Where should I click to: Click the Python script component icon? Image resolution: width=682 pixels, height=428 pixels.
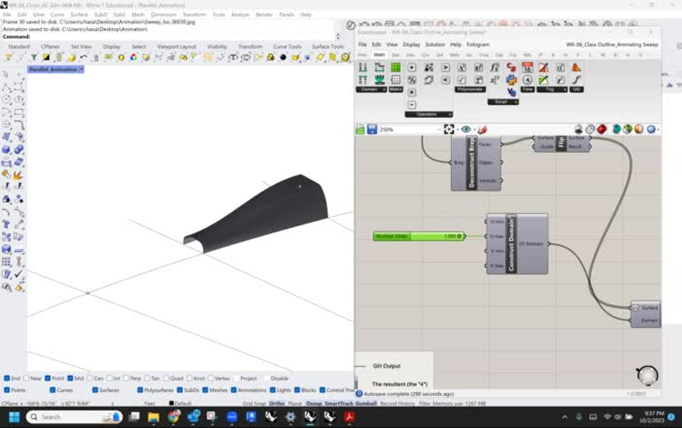pos(511,80)
